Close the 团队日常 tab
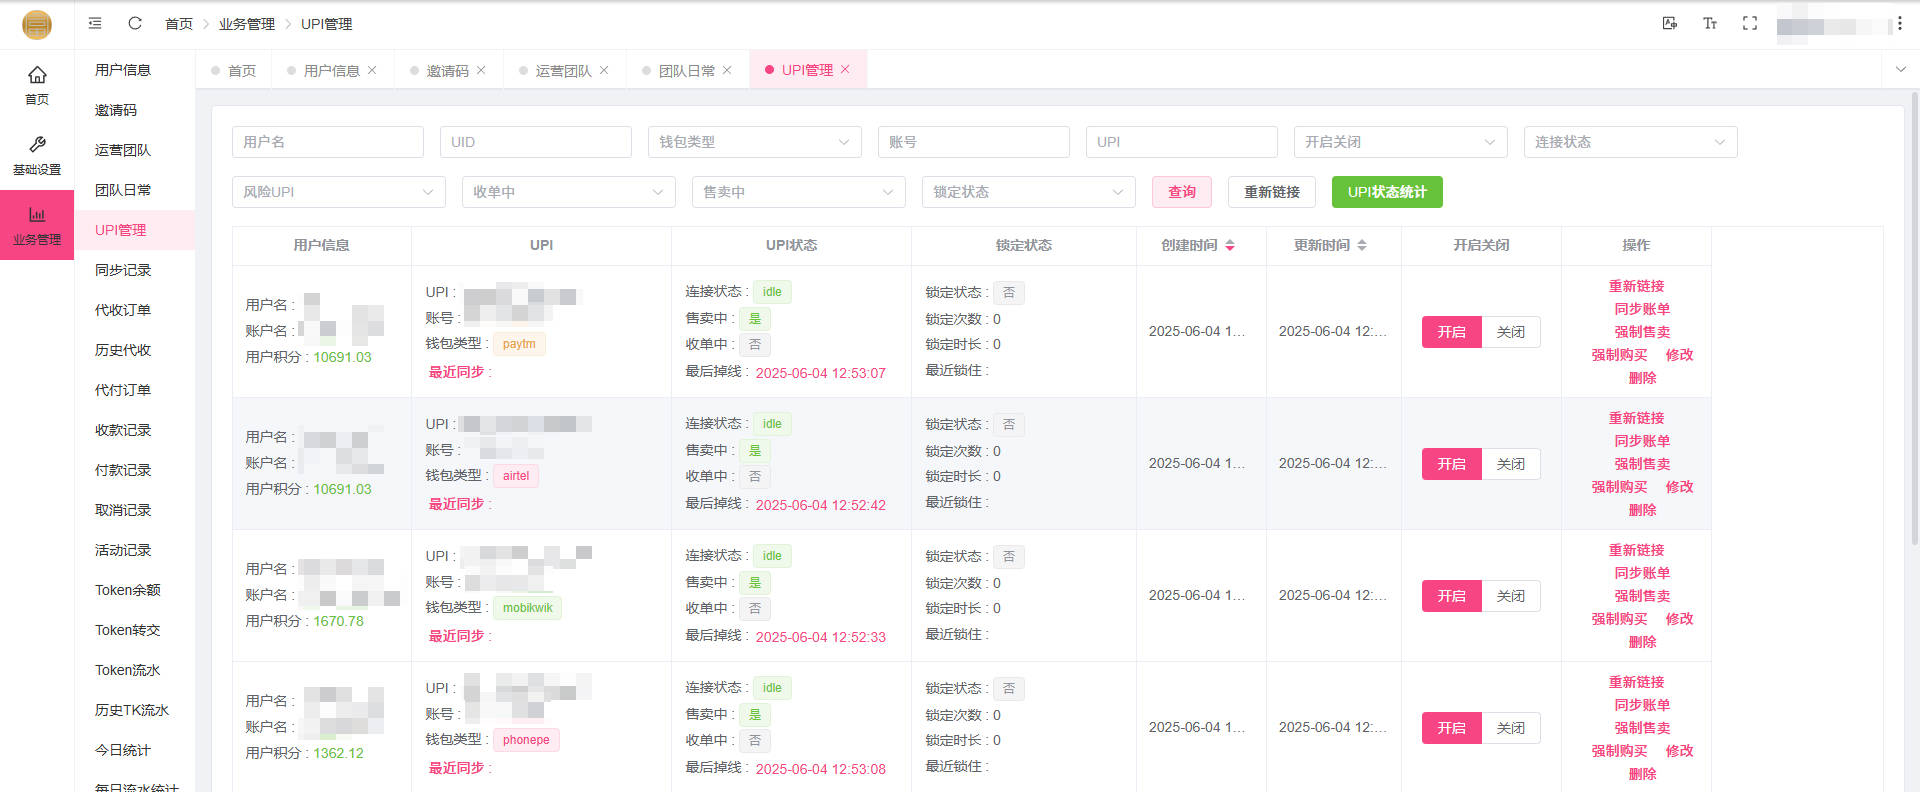1920x792 pixels. point(727,70)
